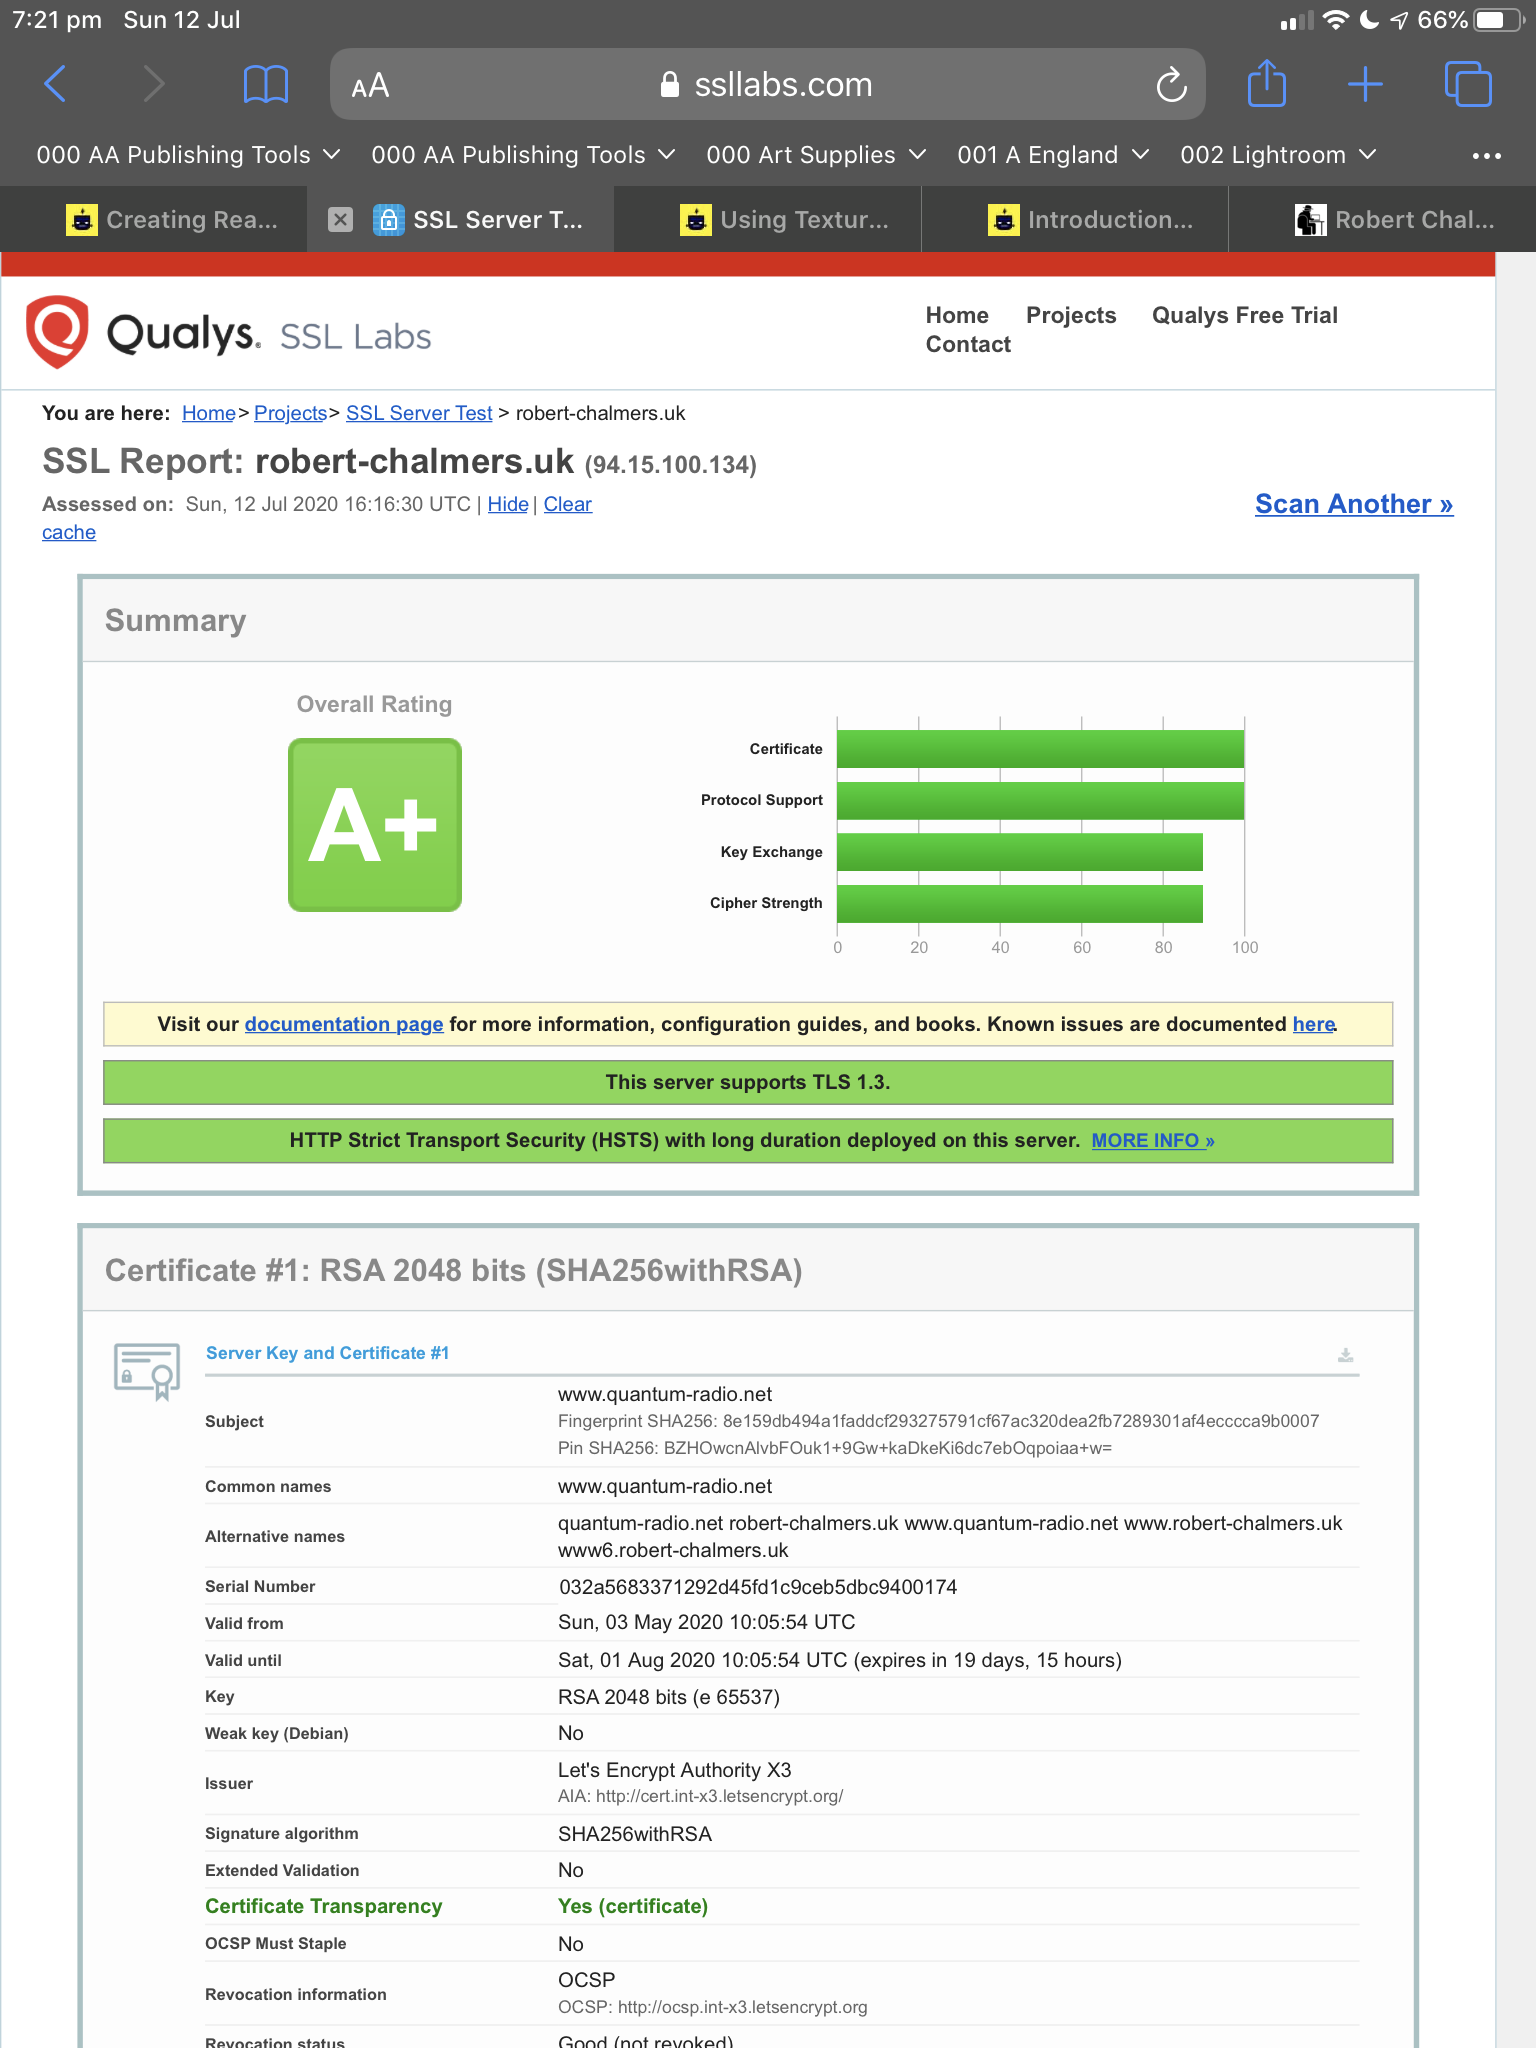Tap the serial number 032a5683371292d45fd1c9ceb5dbc9400174
Screen dimensions: 1536x2048
click(x=758, y=1587)
